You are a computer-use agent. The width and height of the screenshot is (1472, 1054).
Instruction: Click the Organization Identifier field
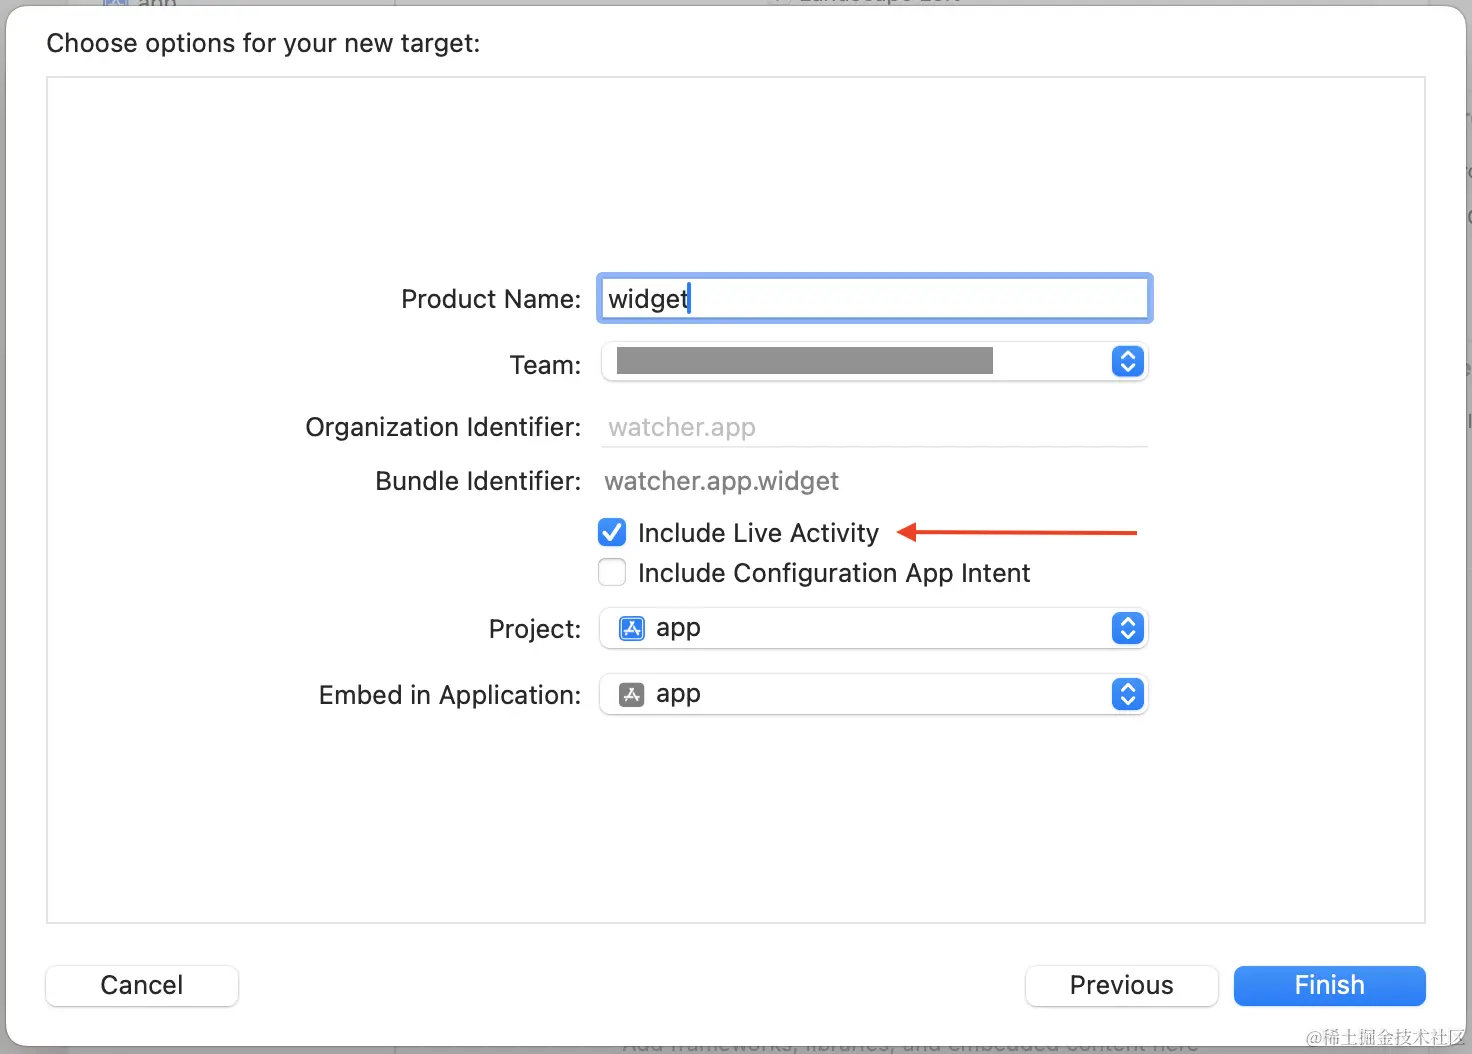click(x=874, y=428)
